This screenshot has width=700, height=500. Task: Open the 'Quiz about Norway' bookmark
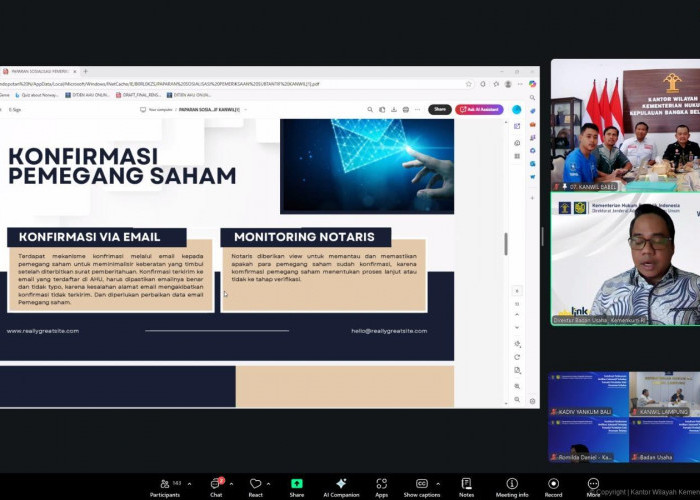click(37, 95)
